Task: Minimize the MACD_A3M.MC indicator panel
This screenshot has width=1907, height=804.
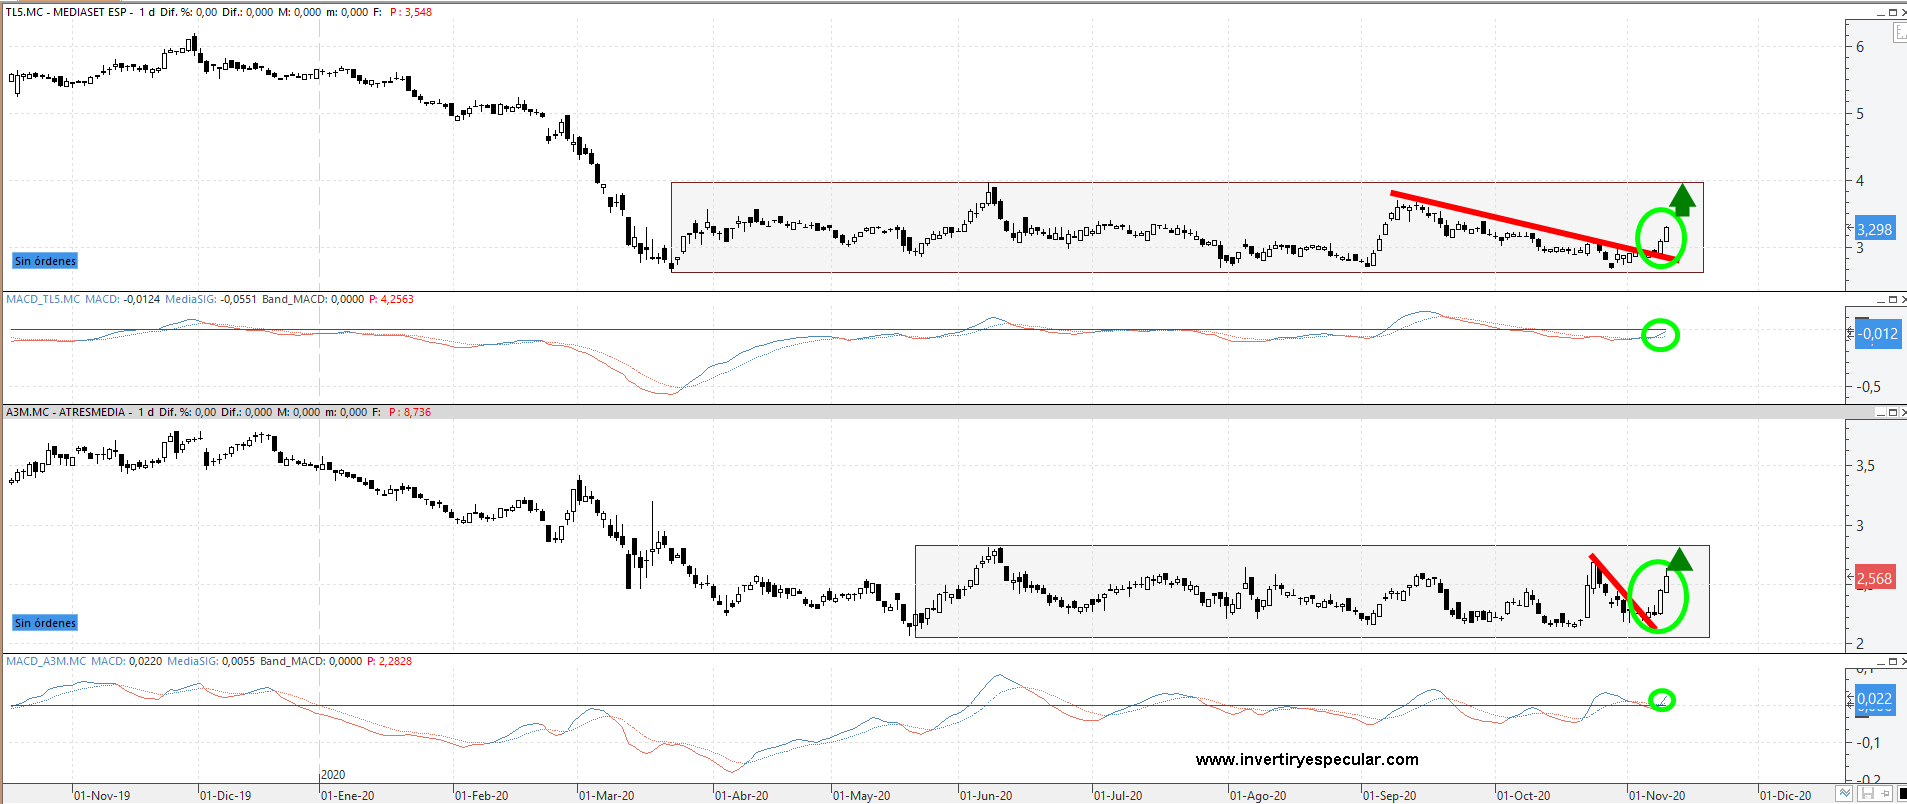Action: point(1880,661)
